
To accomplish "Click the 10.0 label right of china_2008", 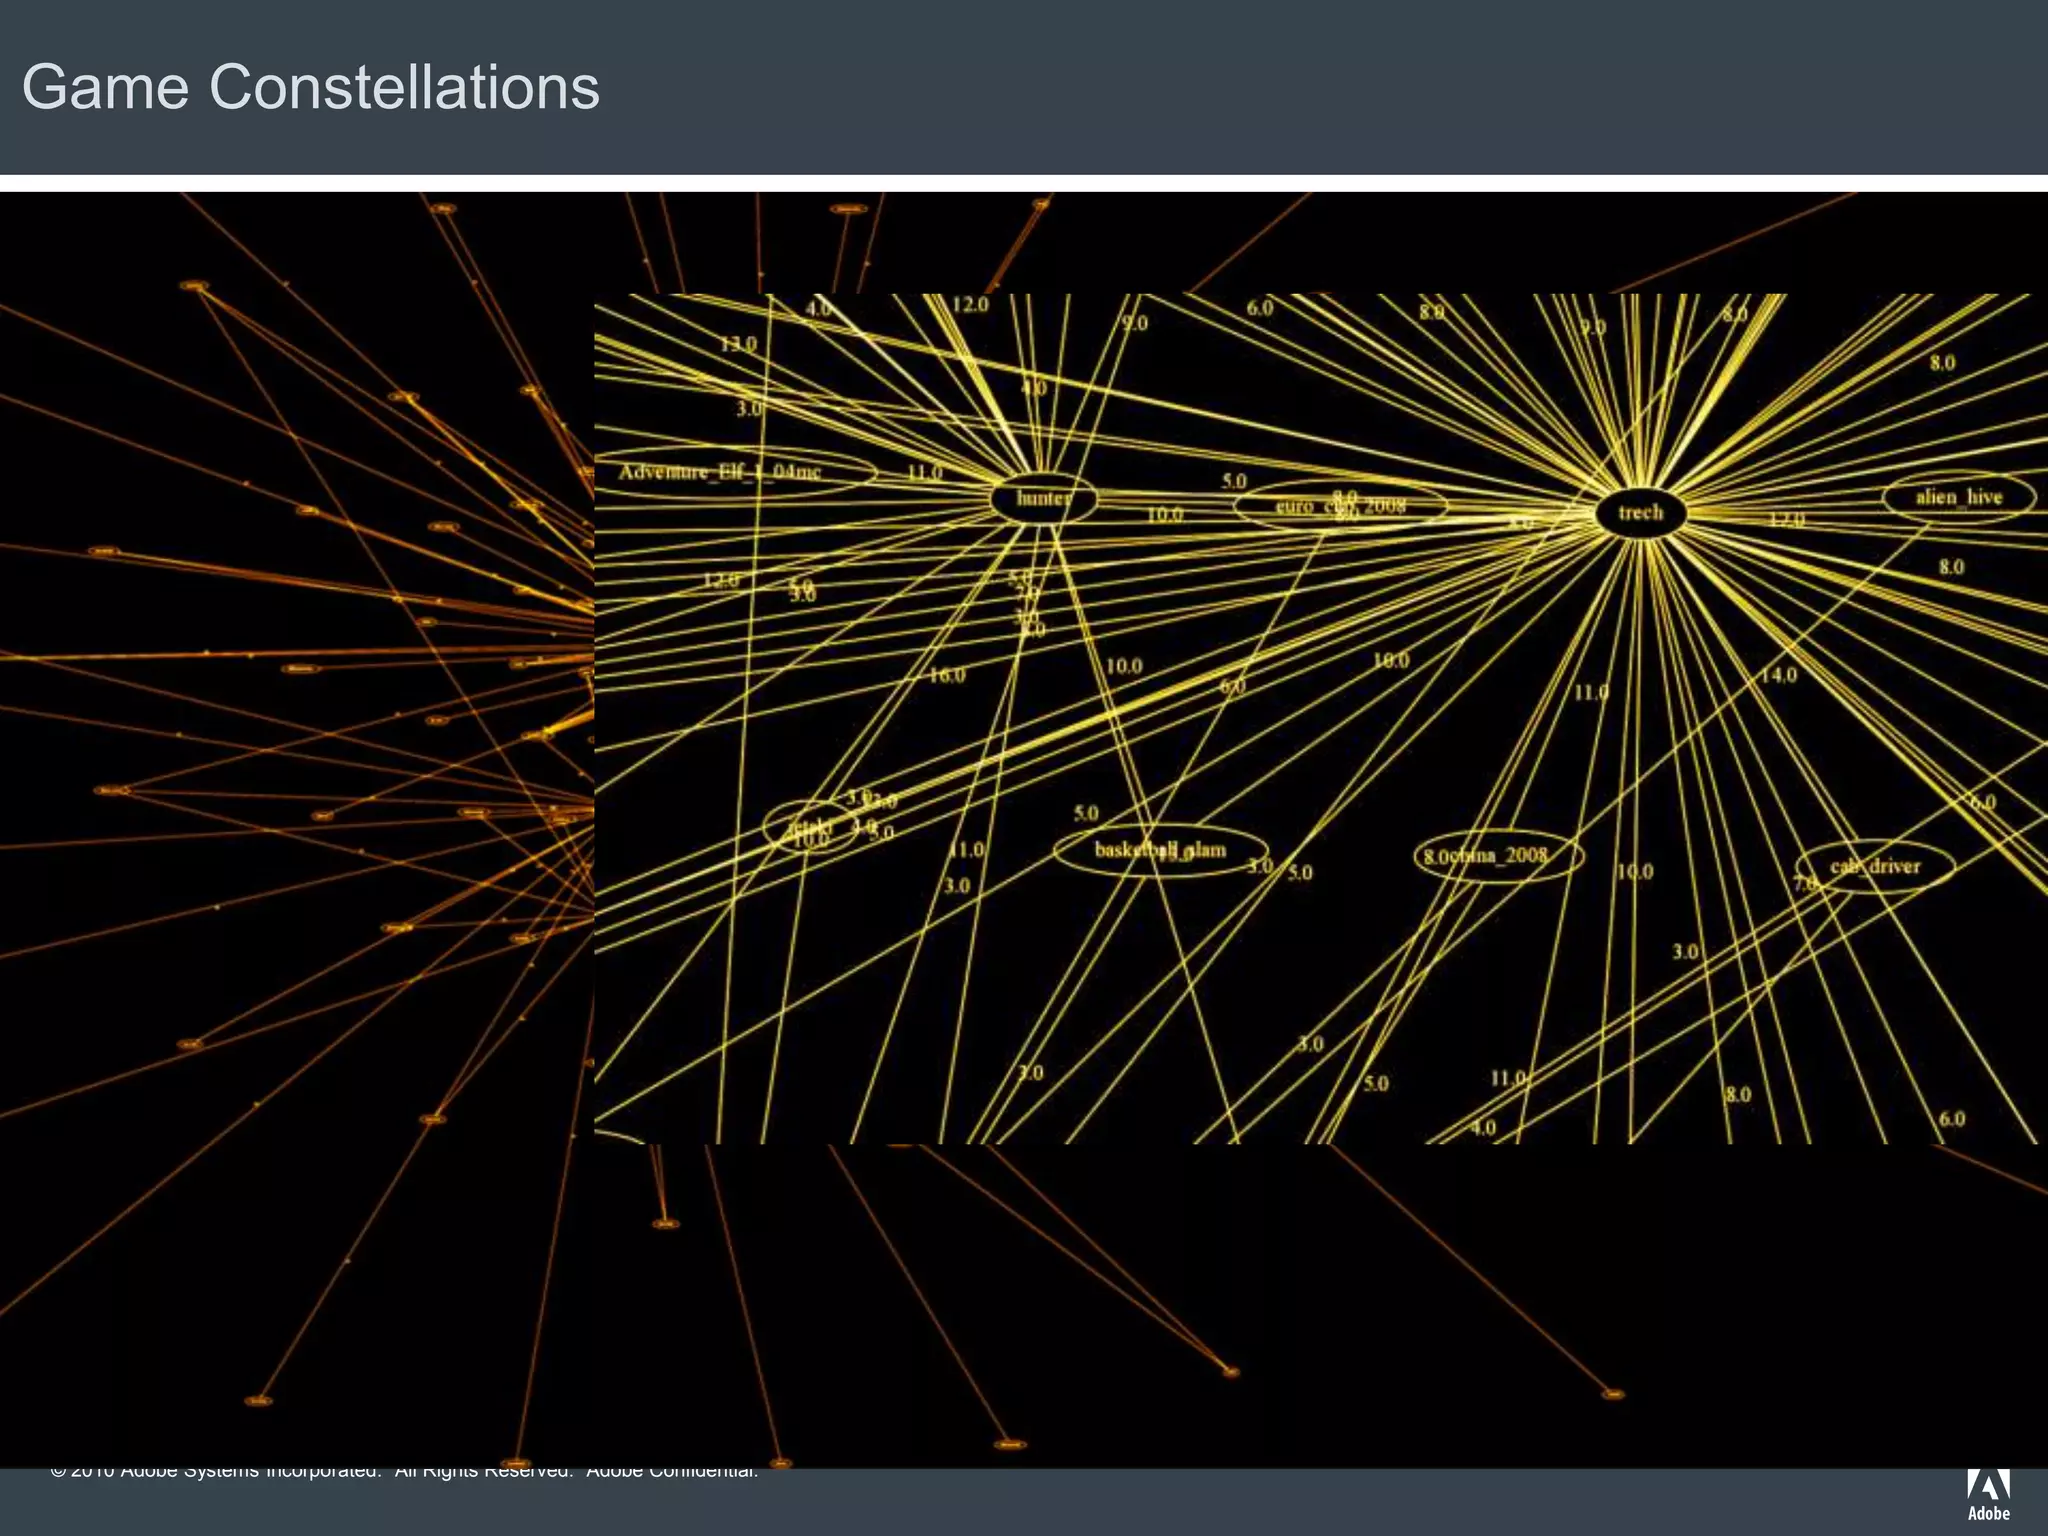I will click(1635, 872).
